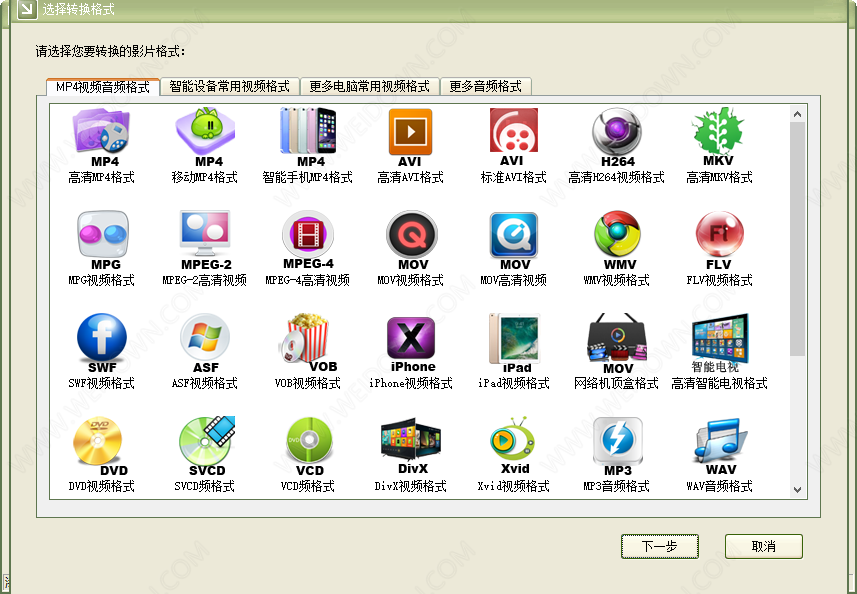
Task: Select the FLV视频格式 red Flash icon
Action: pyautogui.click(x=719, y=234)
